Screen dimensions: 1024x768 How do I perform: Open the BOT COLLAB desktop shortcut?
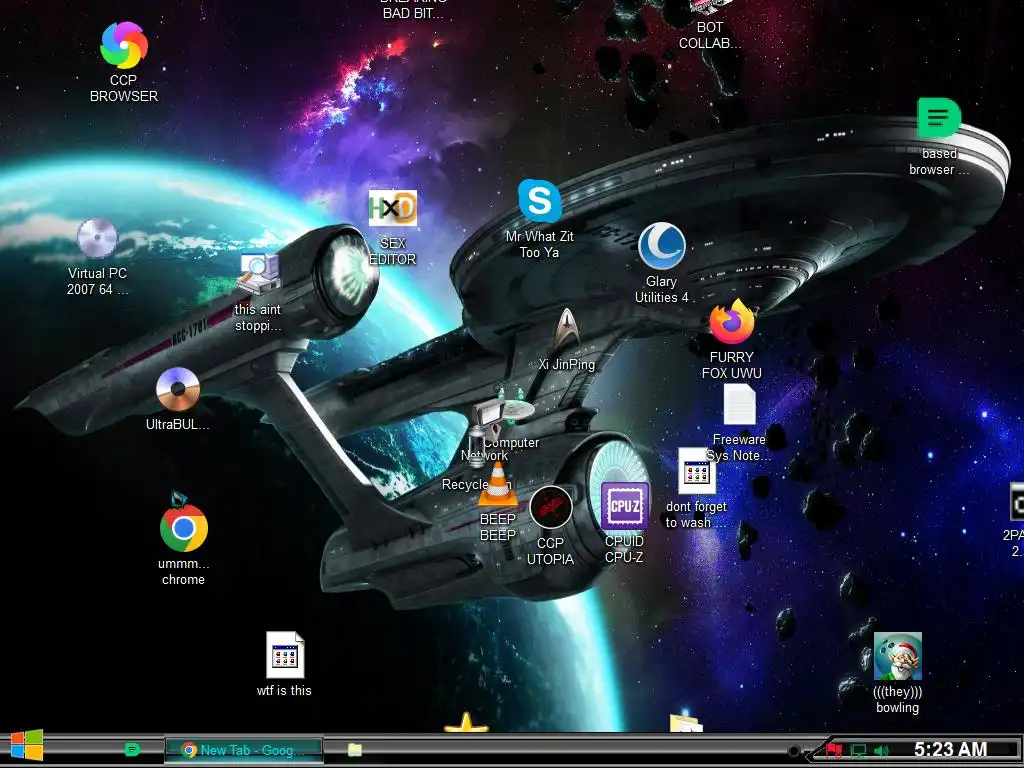pos(710,26)
